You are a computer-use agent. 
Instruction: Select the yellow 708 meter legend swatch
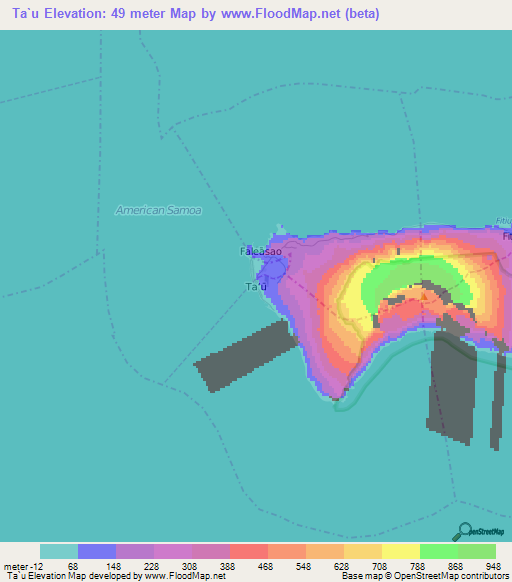coord(401,552)
